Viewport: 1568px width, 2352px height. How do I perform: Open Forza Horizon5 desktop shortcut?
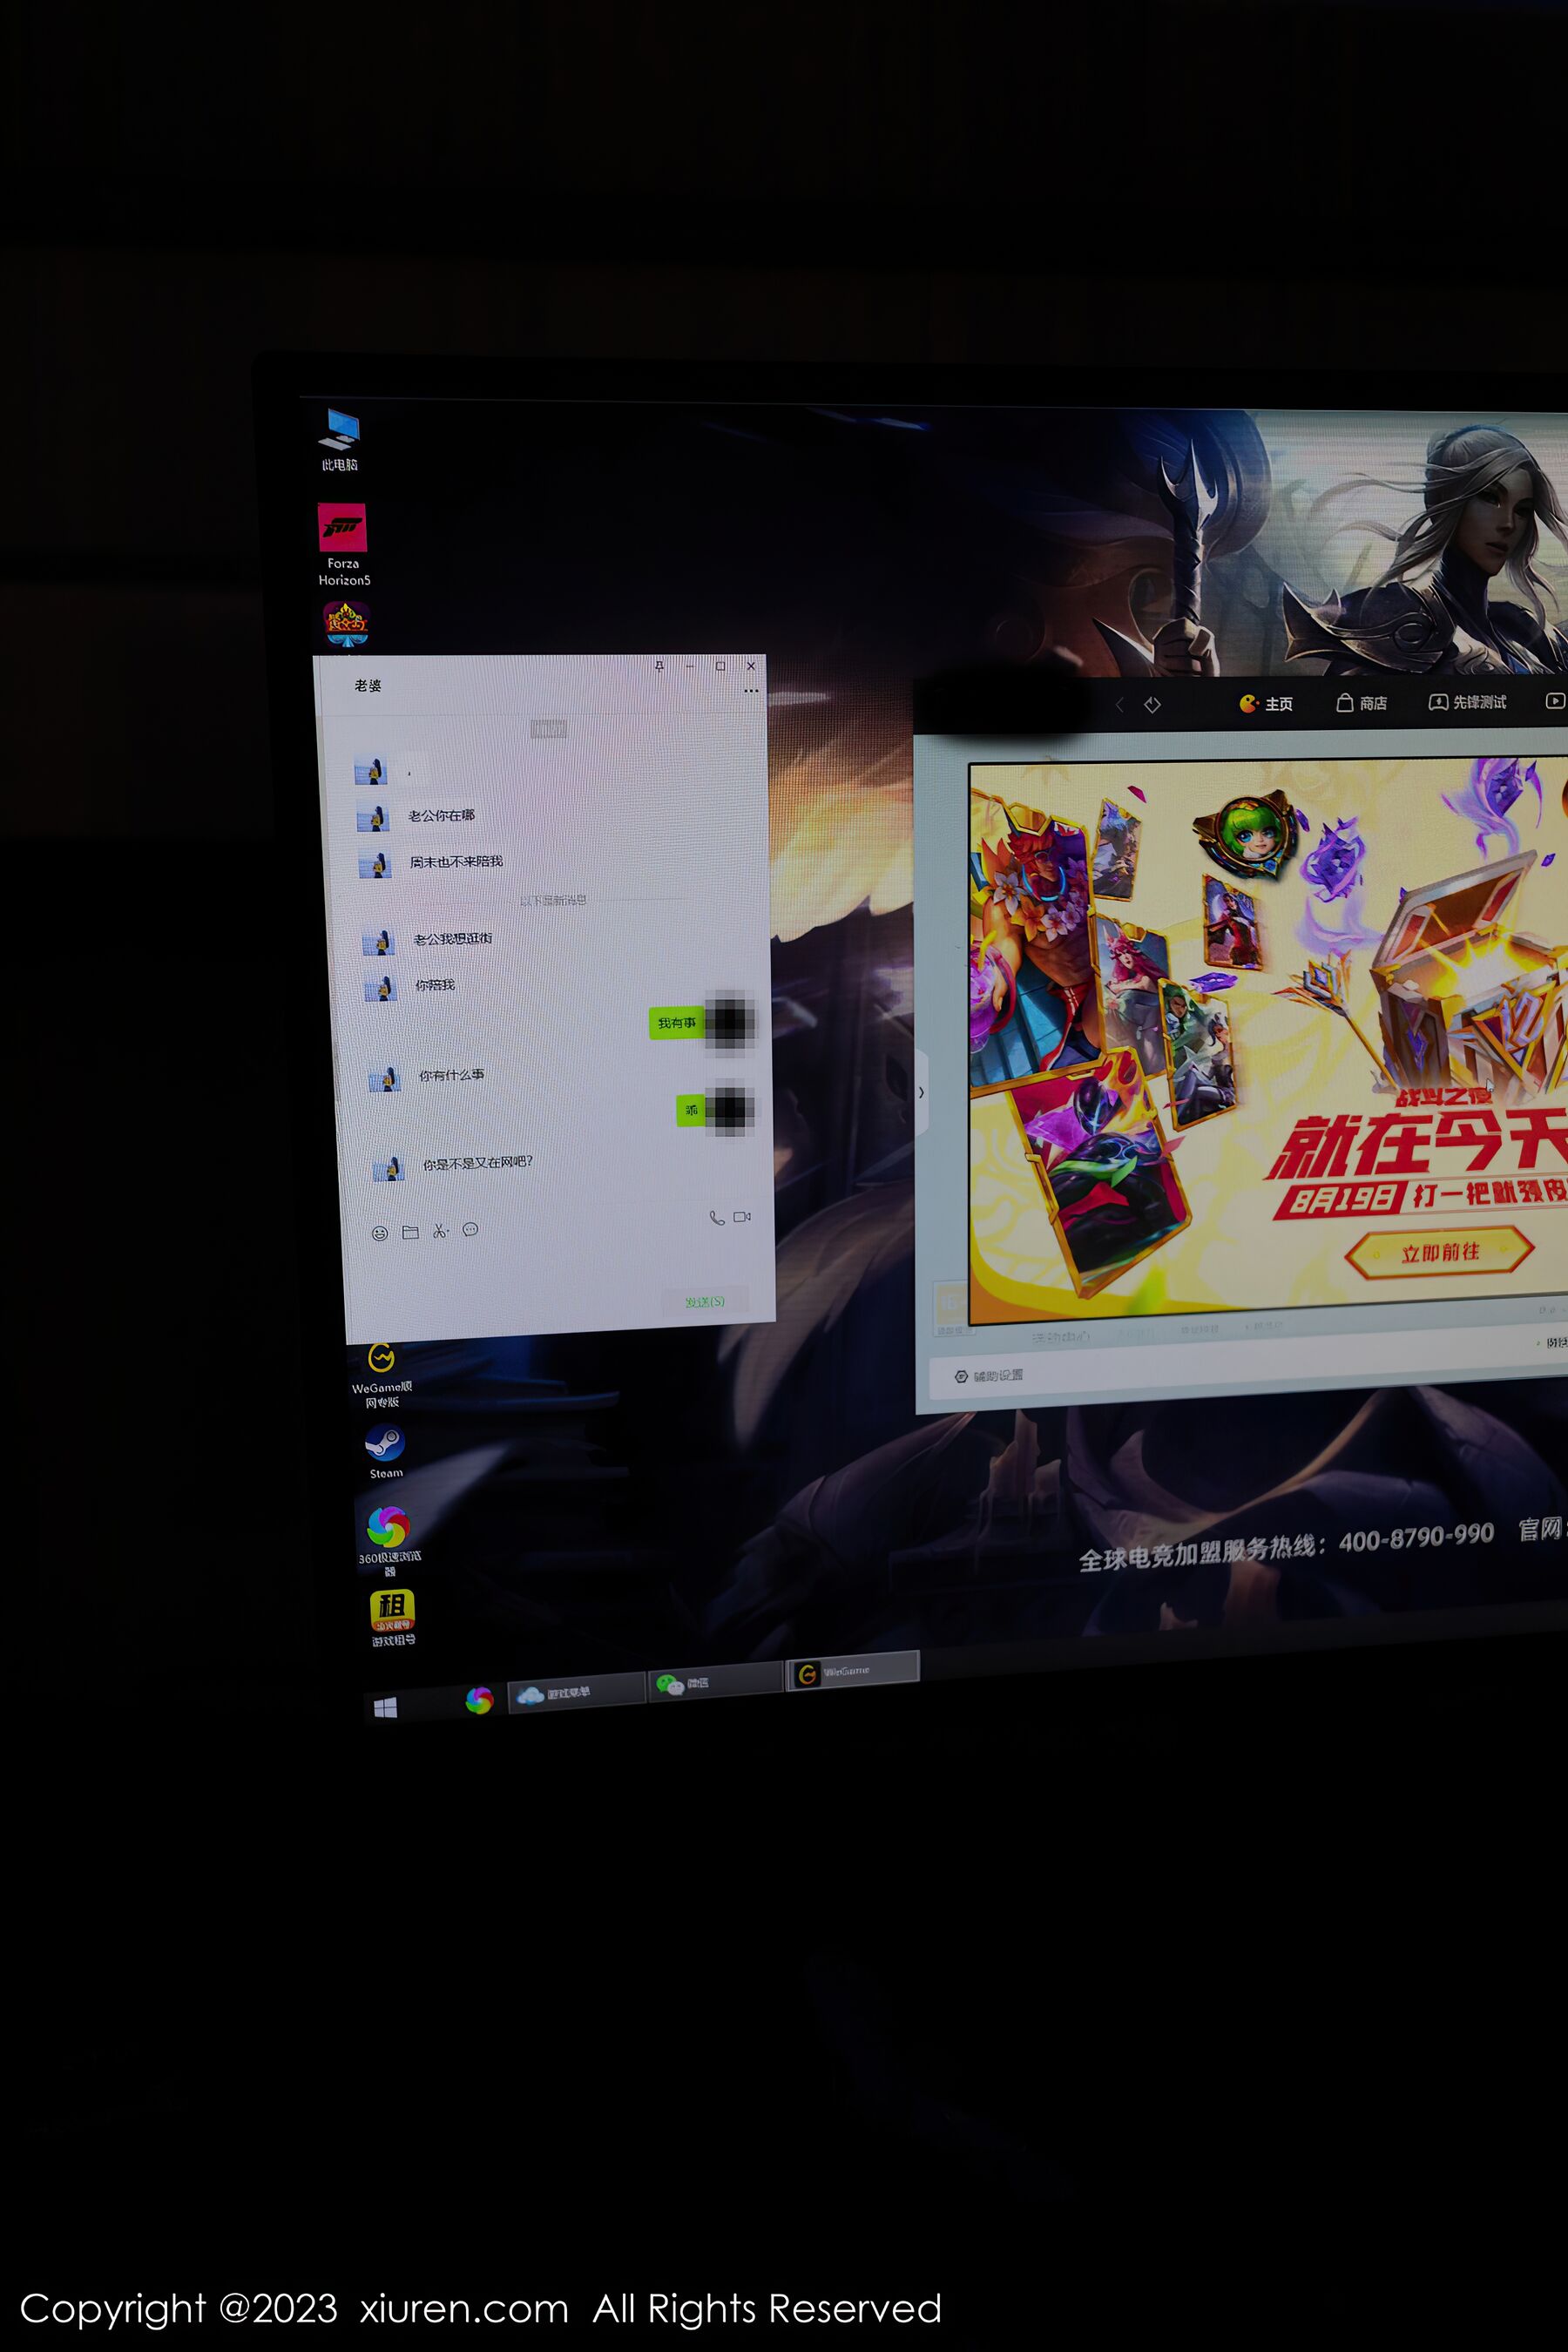[342, 528]
